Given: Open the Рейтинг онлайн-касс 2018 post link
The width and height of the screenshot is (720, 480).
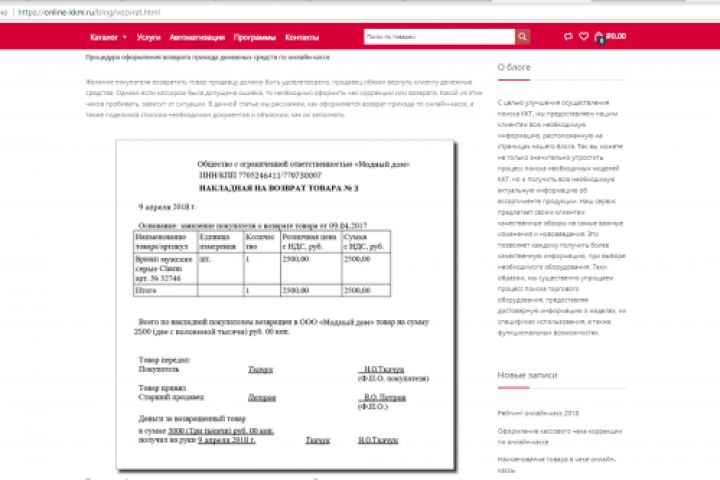Looking at the screenshot, I should coord(538,413).
